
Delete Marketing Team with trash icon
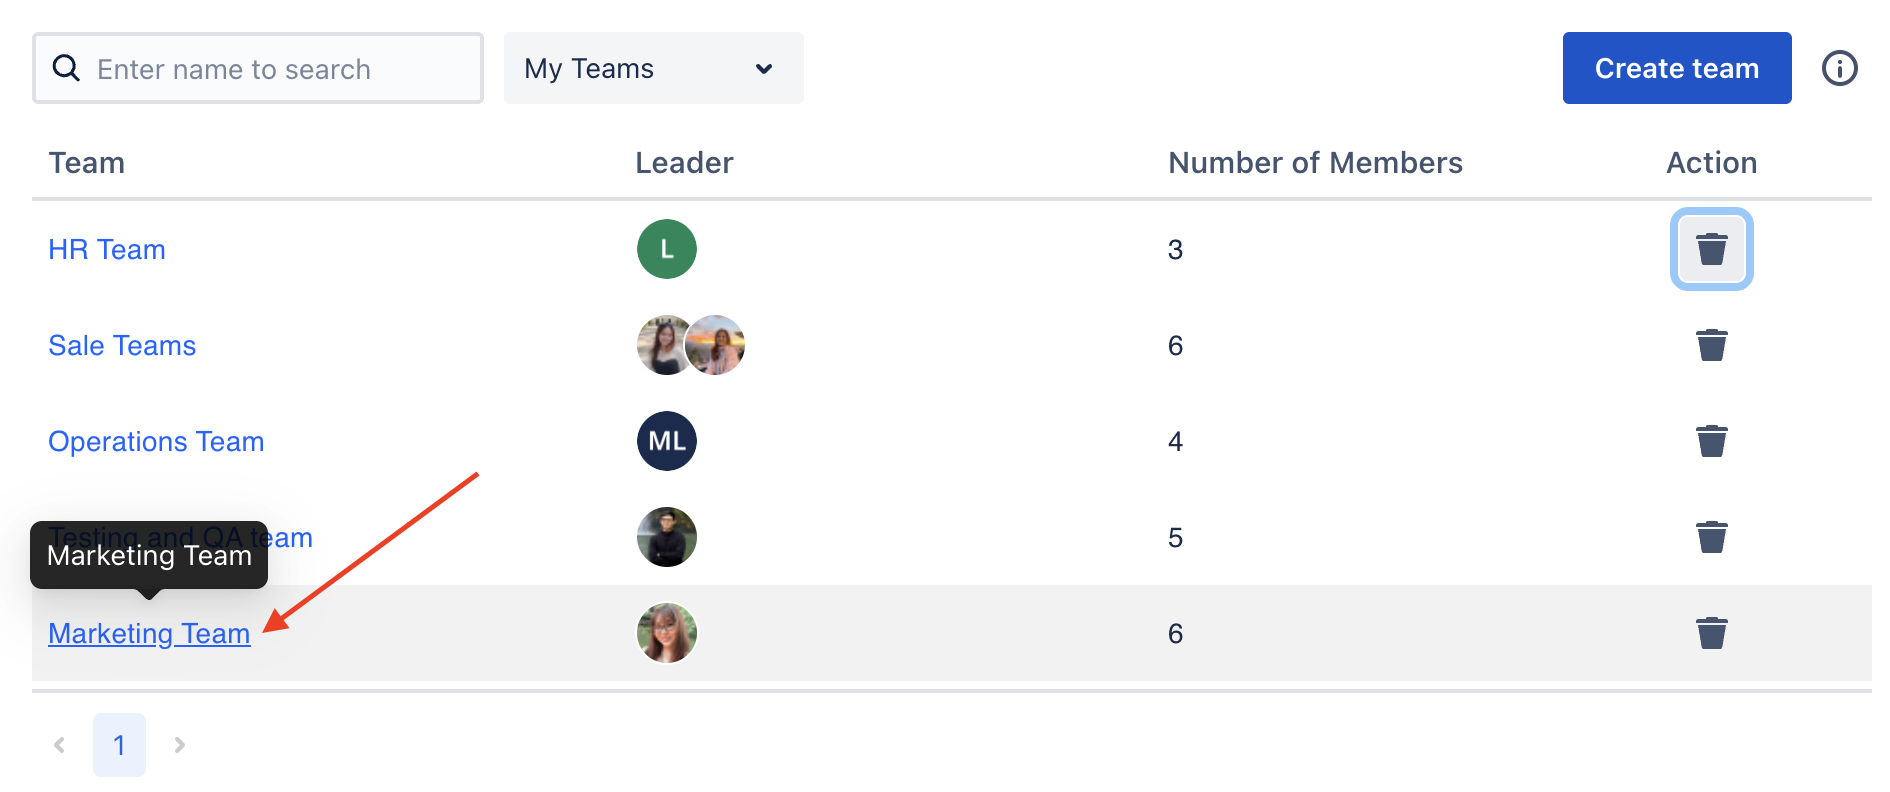coord(1711,633)
